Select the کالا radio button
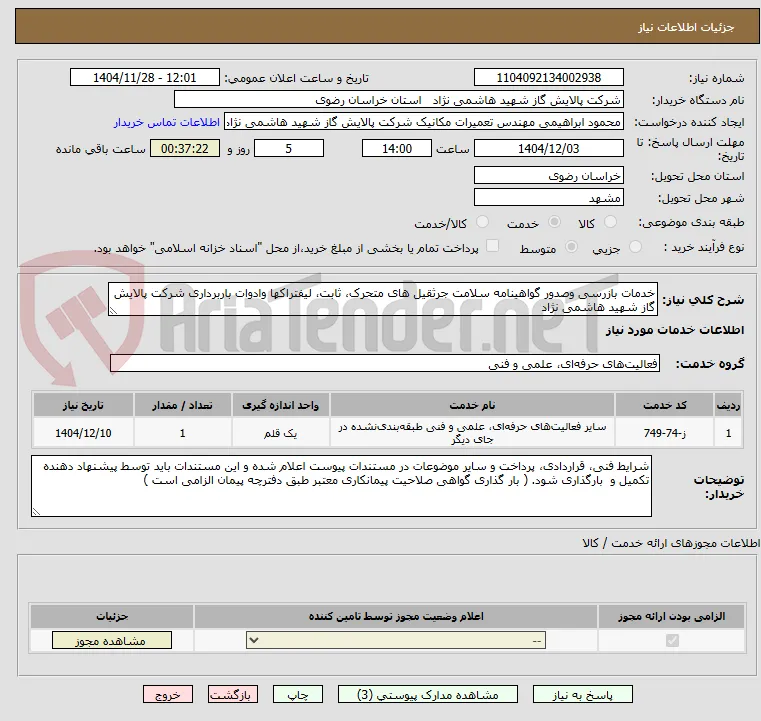Screen dimensions: 761x721 [610, 222]
